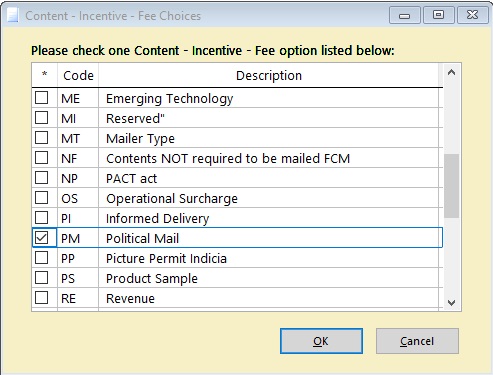Image resolution: width=493 pixels, height=375 pixels.
Task: Tick the PS Product Sample checkbox
Action: (x=41, y=278)
